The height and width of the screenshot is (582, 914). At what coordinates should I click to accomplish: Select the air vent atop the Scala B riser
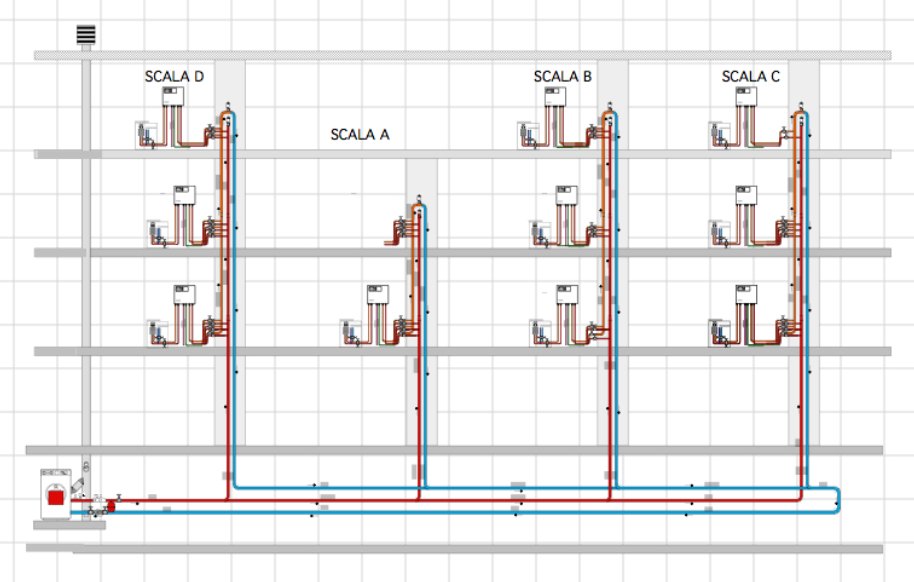tap(610, 106)
